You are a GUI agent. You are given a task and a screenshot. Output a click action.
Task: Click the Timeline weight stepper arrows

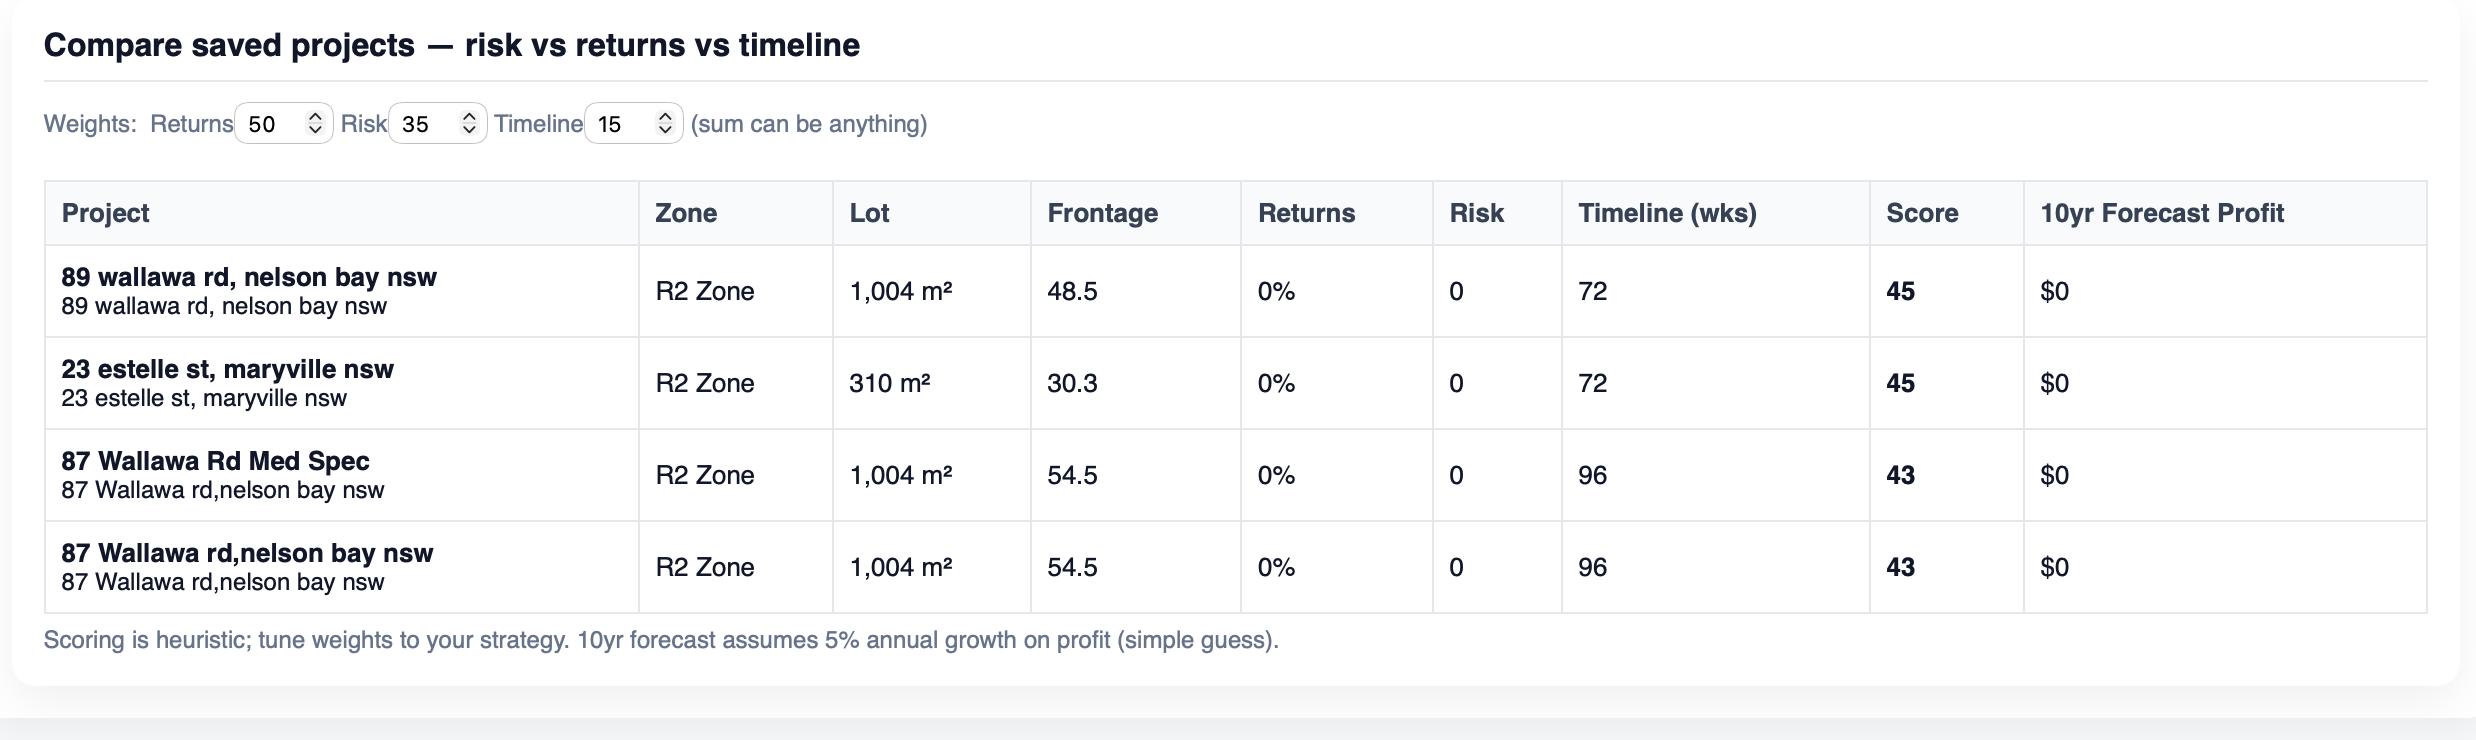[x=665, y=123]
